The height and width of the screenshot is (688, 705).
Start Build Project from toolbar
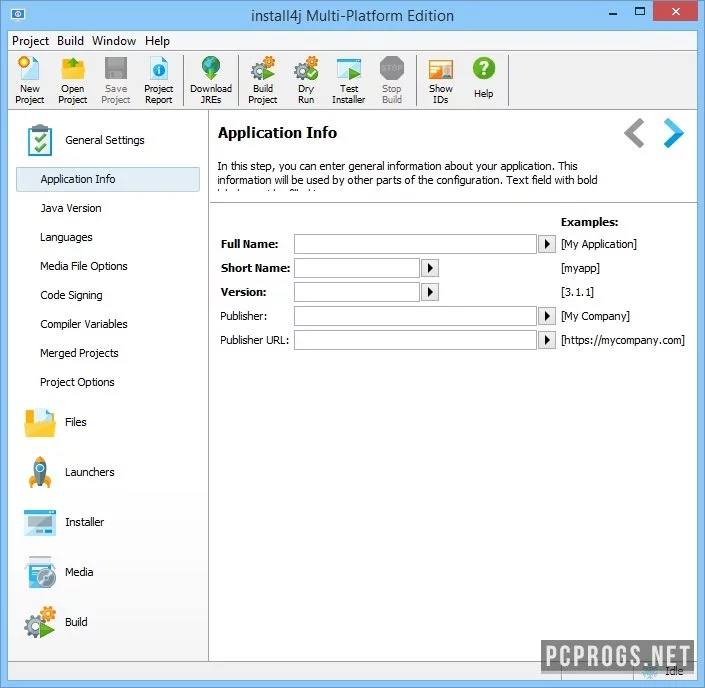pos(263,80)
